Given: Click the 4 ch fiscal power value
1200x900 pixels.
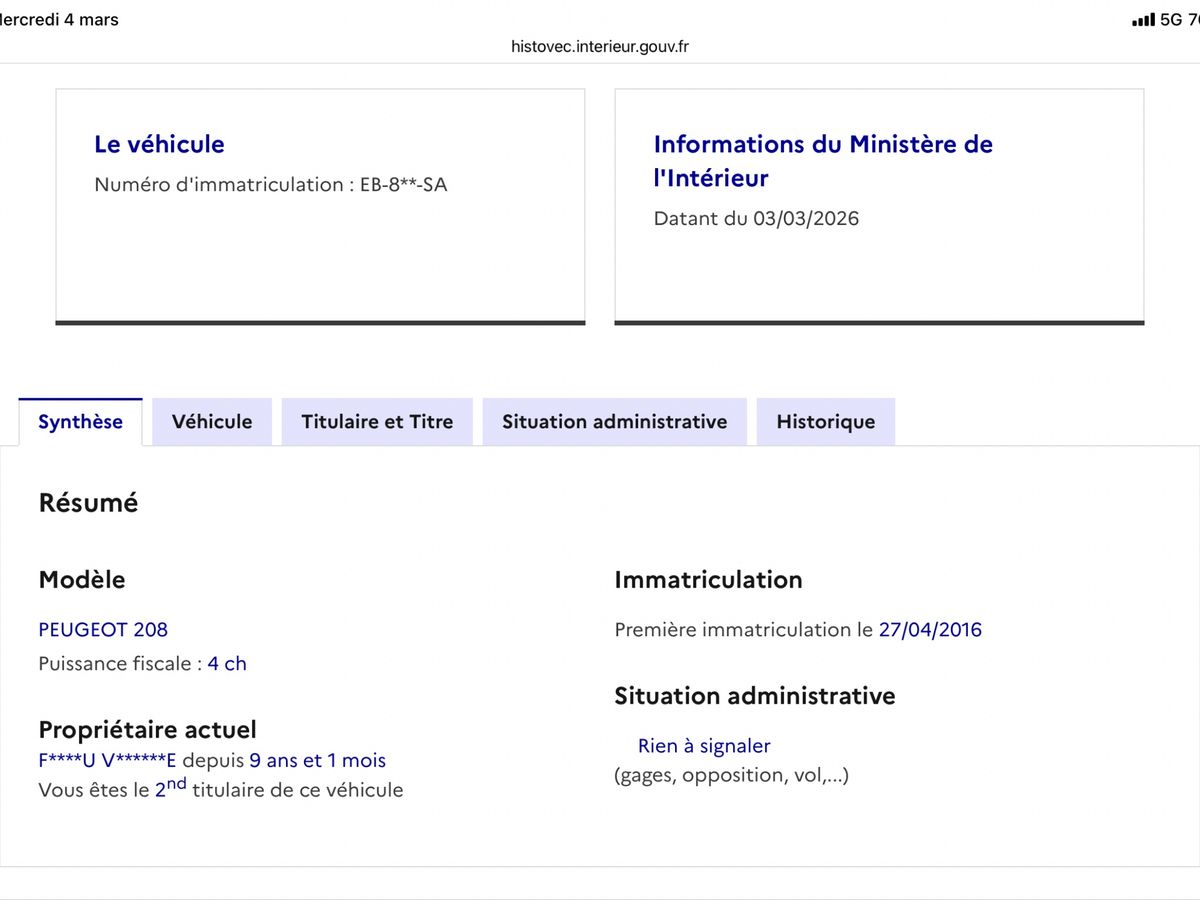Looking at the screenshot, I should pyautogui.click(x=227, y=663).
